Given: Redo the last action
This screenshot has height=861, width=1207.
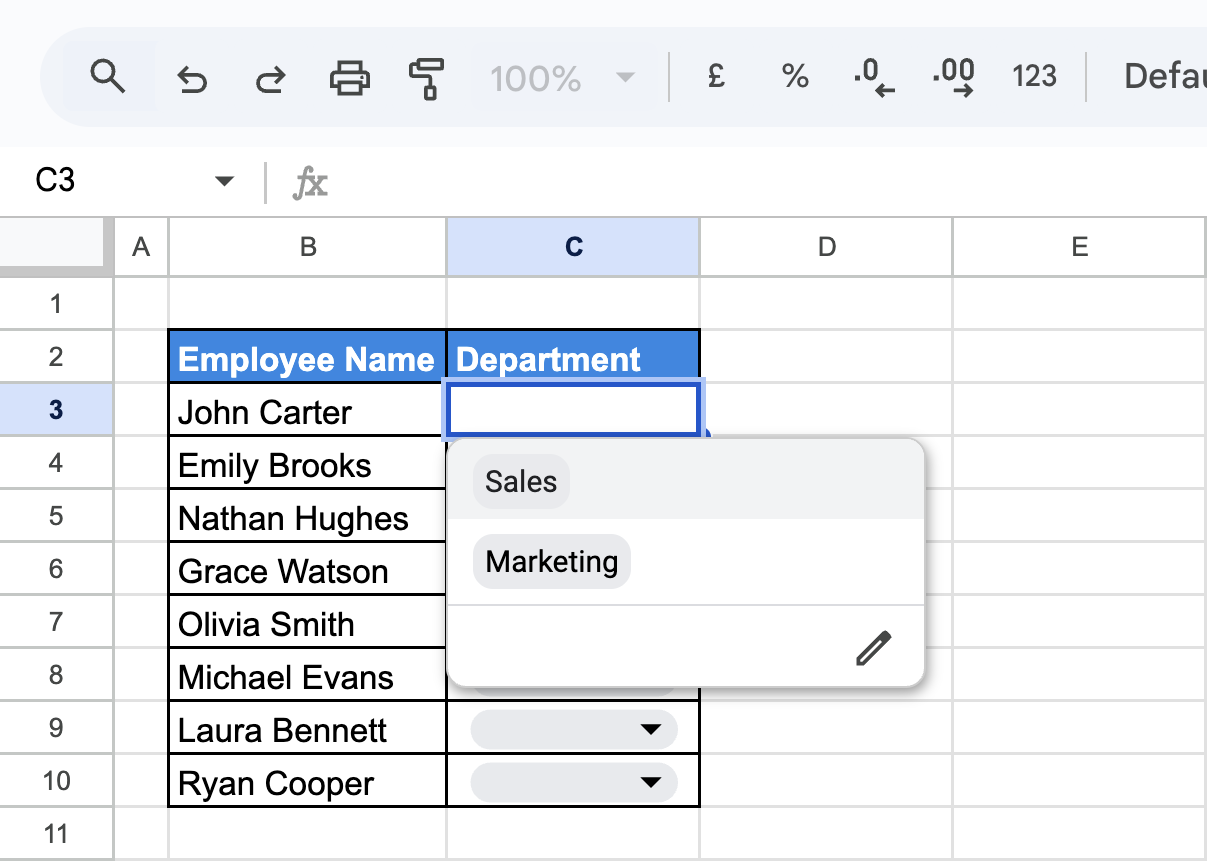Looking at the screenshot, I should (269, 77).
